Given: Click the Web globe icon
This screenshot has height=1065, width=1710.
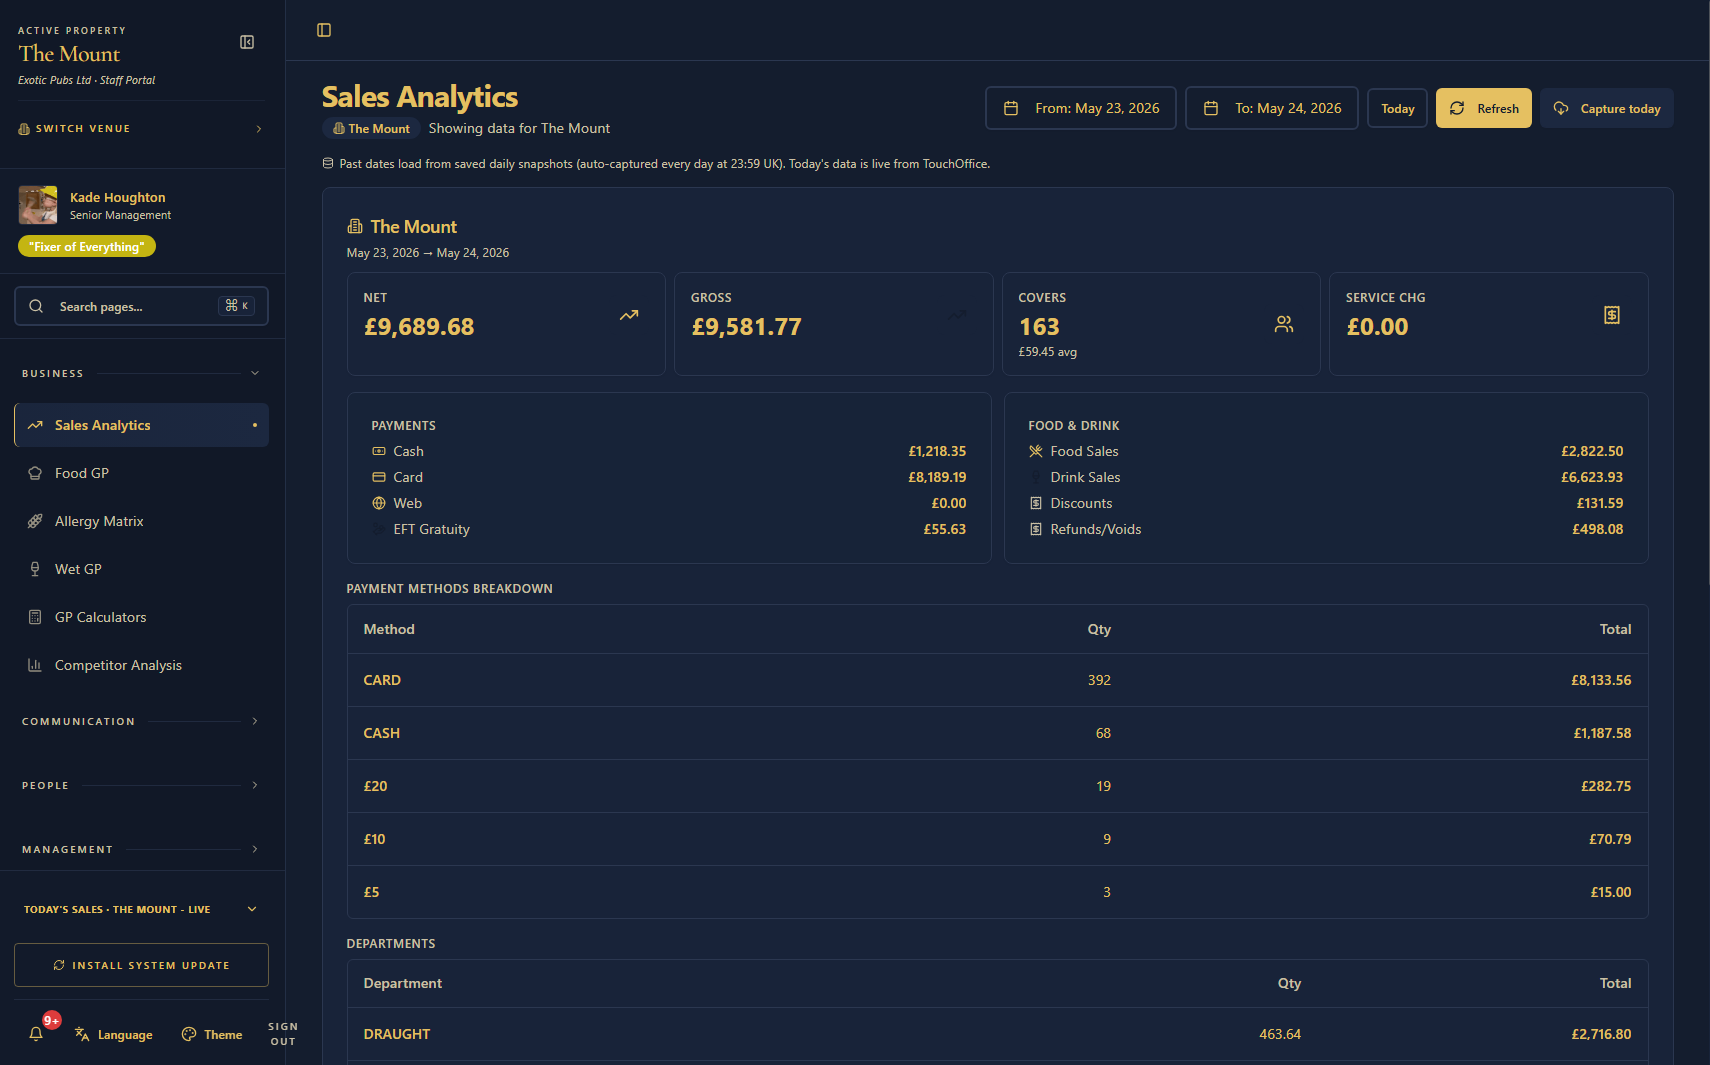Looking at the screenshot, I should (x=379, y=504).
